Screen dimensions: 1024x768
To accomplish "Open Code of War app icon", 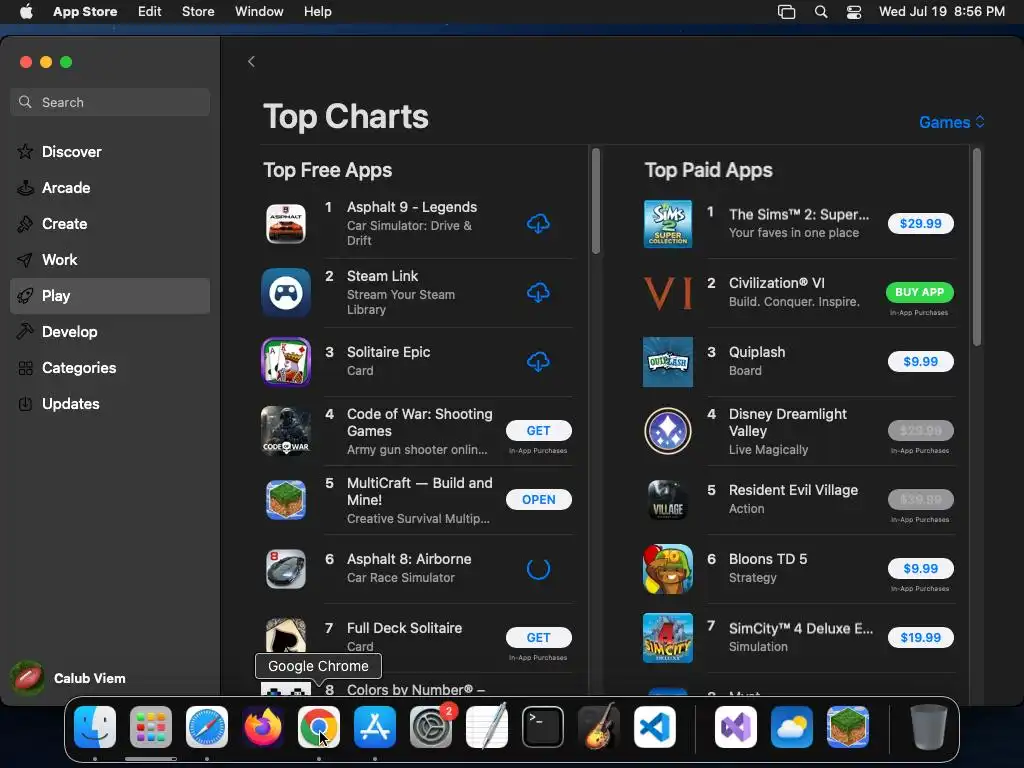I will click(286, 430).
